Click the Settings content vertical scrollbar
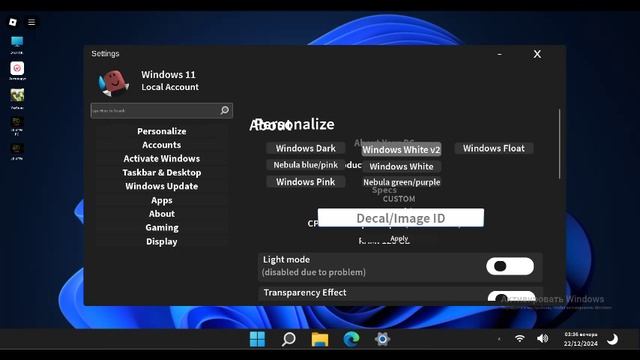The height and width of the screenshot is (360, 640). tap(559, 144)
